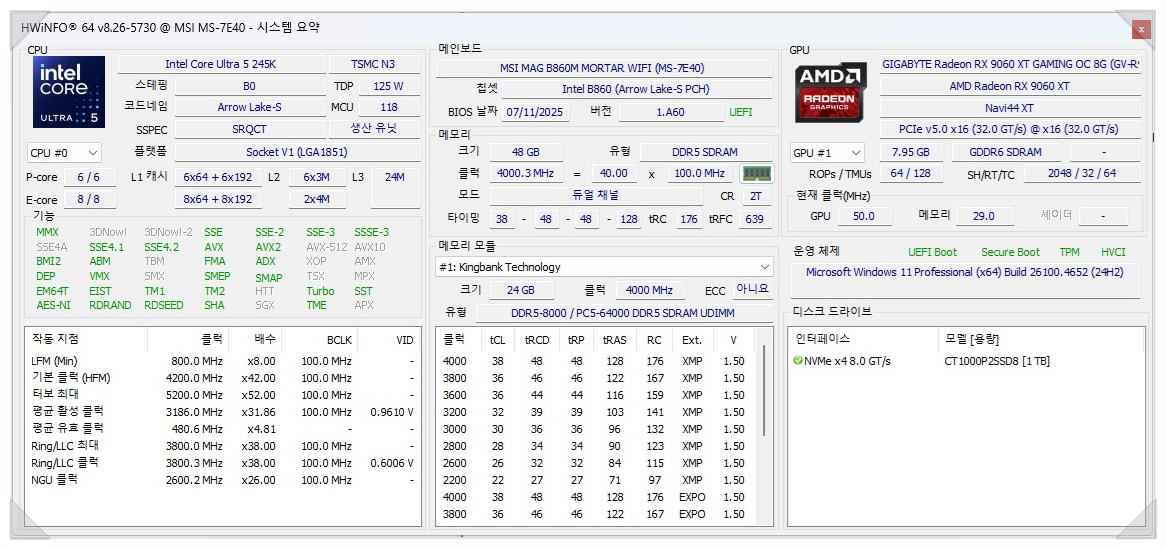The width and height of the screenshot is (1166, 549).
Task: Close the HWiNFO system summary window
Action: tap(1141, 29)
